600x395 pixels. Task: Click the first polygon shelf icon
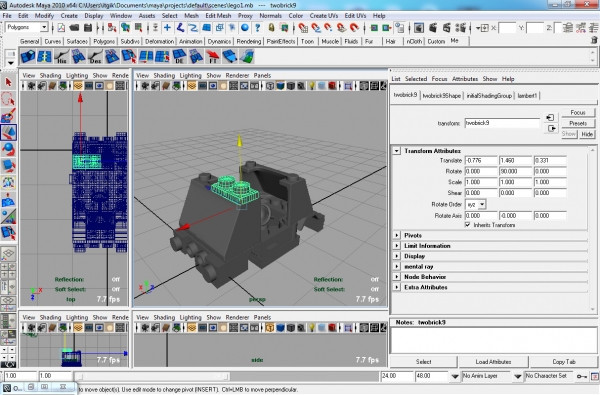[x=28, y=57]
